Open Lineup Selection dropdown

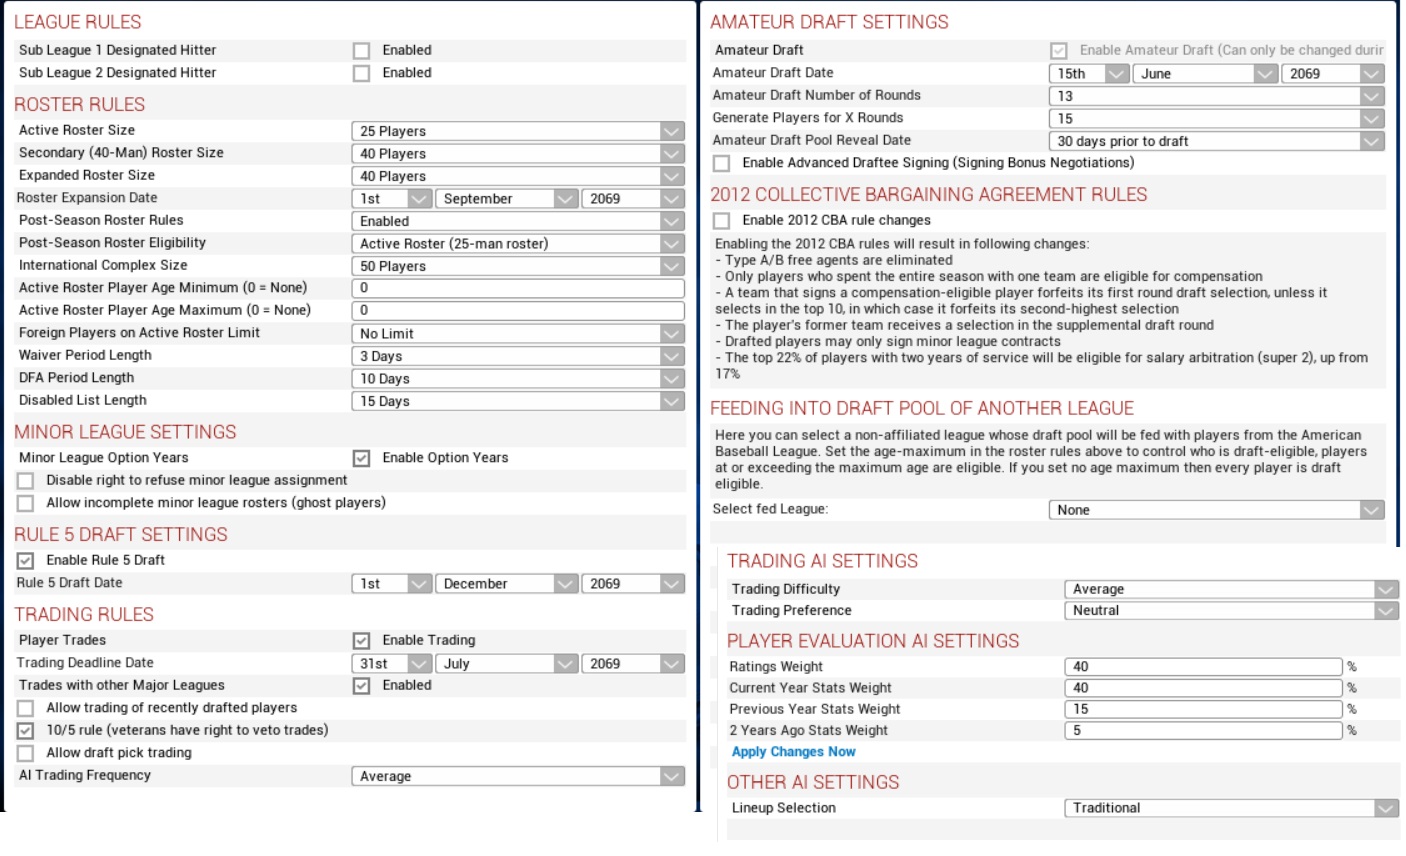point(1230,808)
